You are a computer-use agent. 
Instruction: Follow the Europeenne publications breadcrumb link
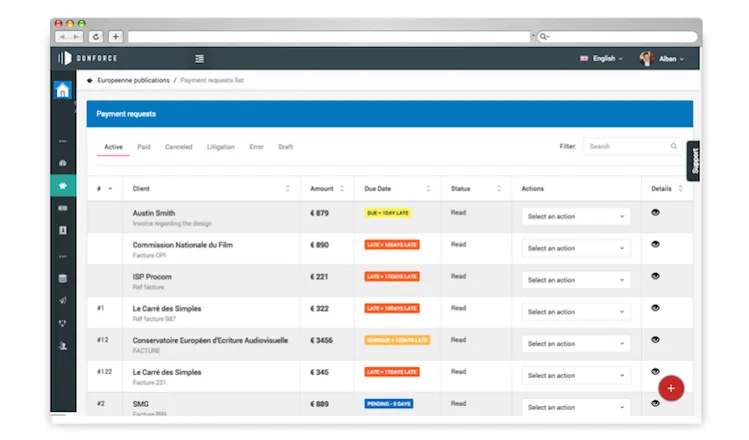point(133,80)
